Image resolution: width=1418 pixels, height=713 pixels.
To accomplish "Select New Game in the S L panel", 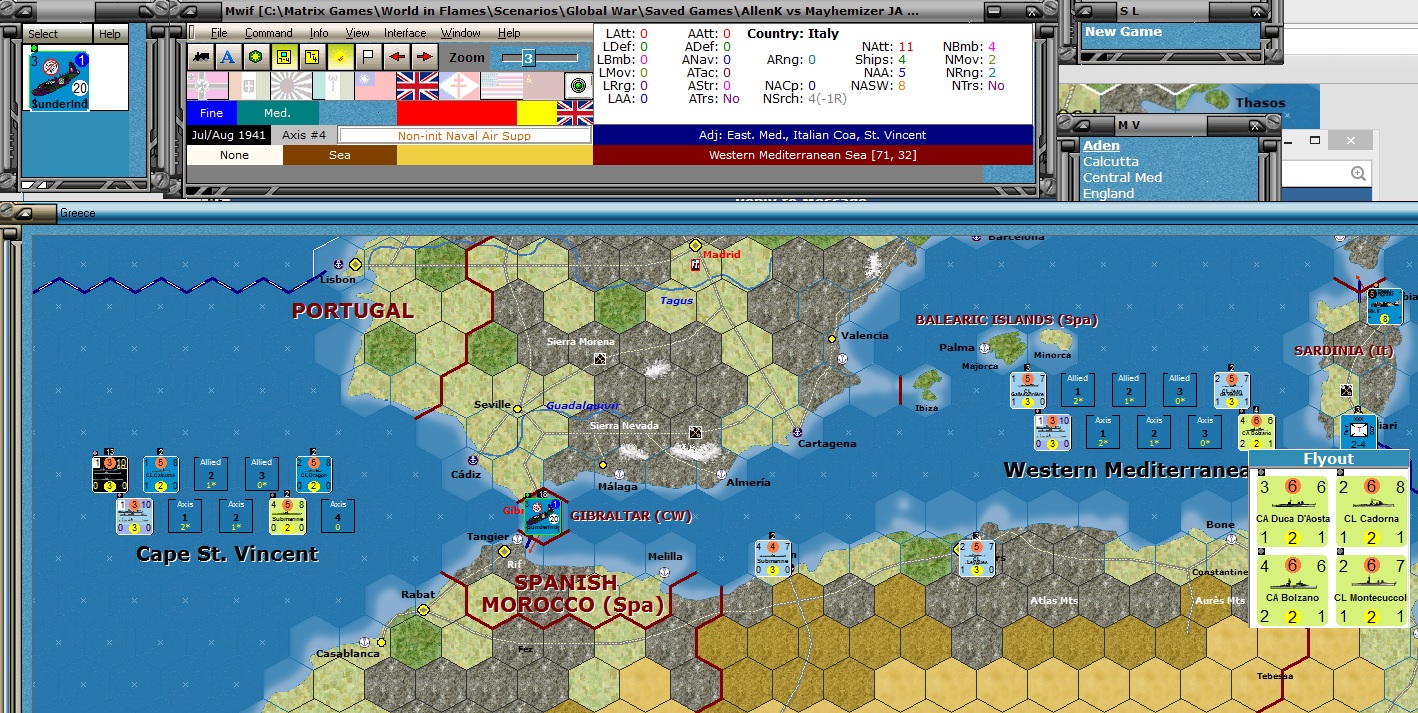I will [1124, 31].
